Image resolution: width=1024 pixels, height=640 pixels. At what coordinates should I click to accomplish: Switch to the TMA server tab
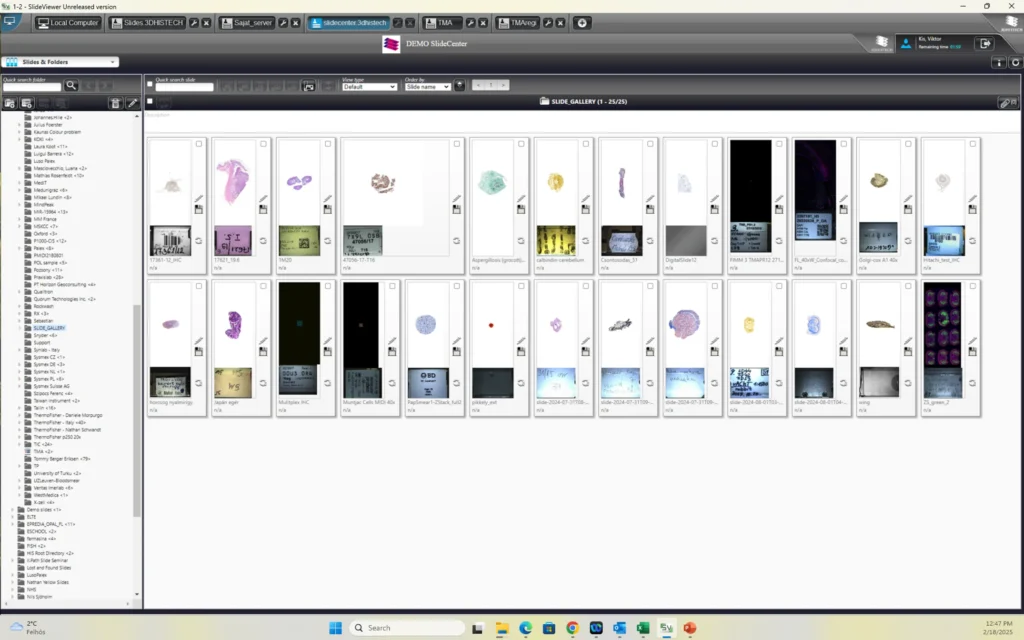coord(444,22)
